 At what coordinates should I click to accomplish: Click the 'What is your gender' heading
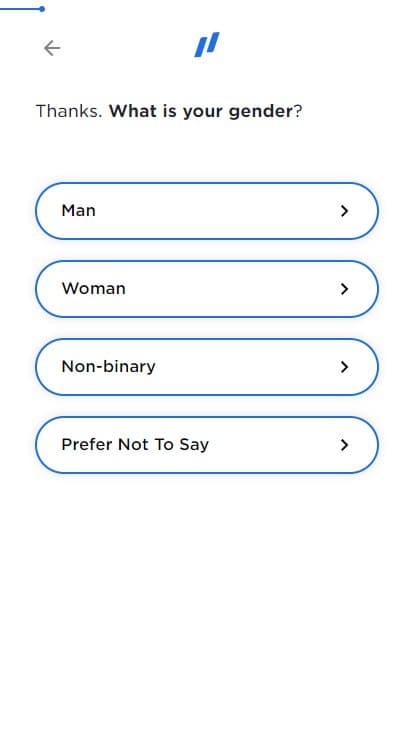click(x=201, y=112)
